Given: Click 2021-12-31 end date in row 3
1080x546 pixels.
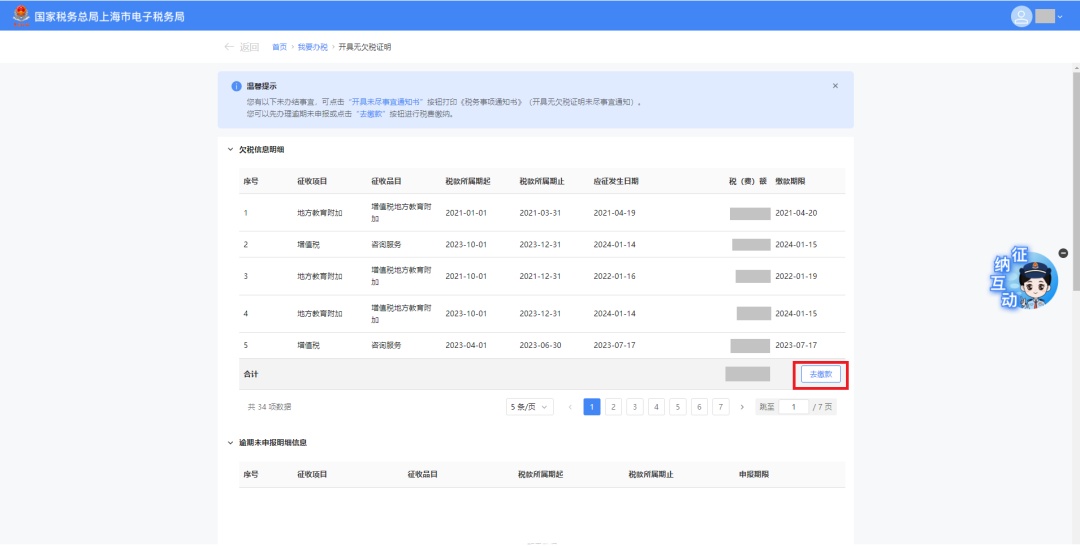Looking at the screenshot, I should (541, 276).
